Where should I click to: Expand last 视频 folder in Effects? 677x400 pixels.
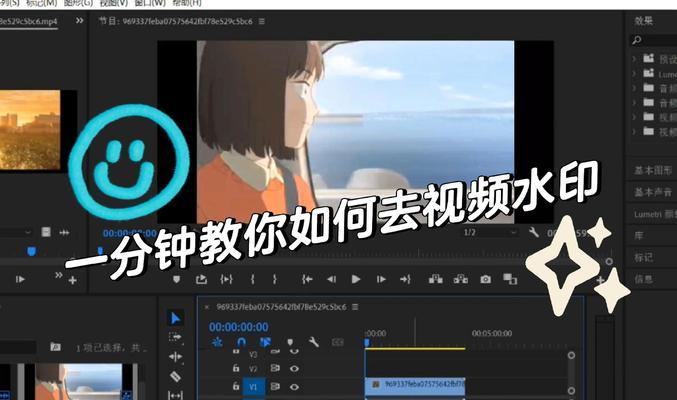pos(634,131)
